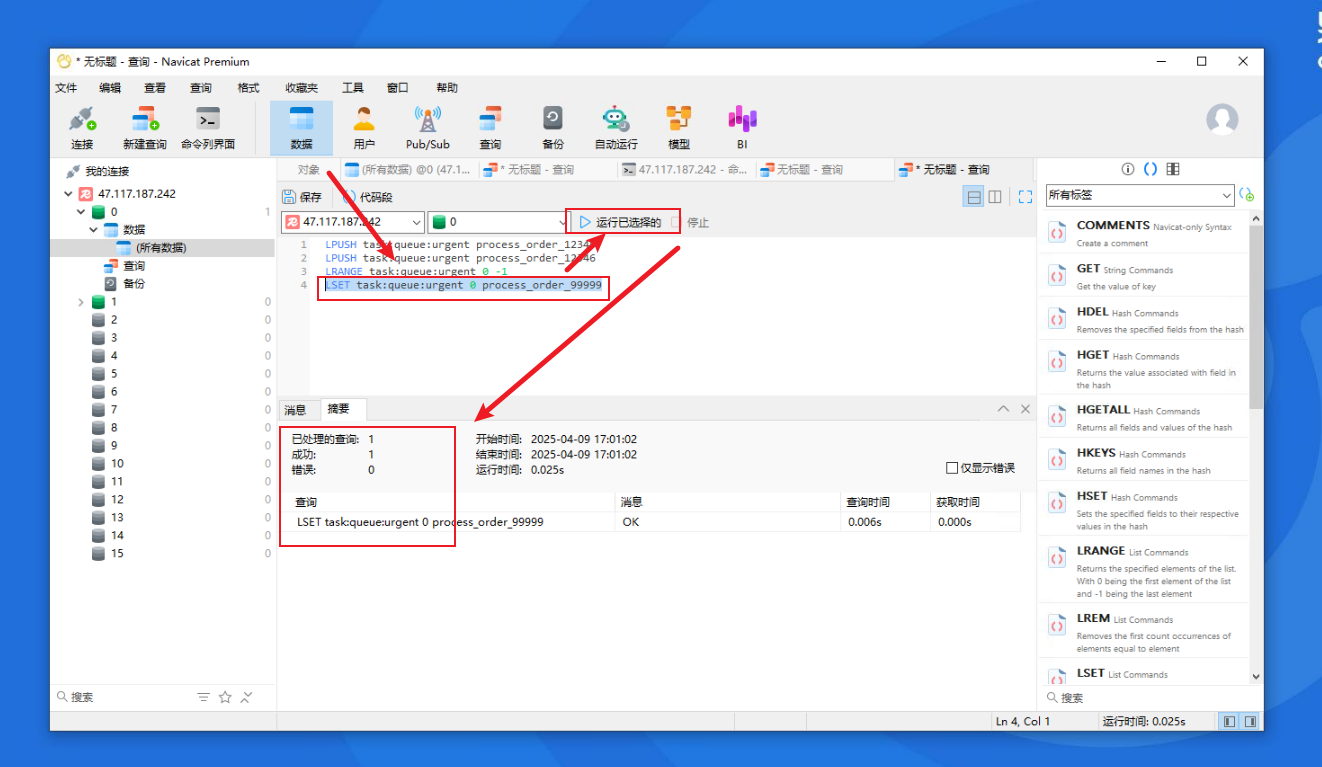The height and width of the screenshot is (767, 1322).
Task: Expand database 1 tree node
Action: pos(81,302)
